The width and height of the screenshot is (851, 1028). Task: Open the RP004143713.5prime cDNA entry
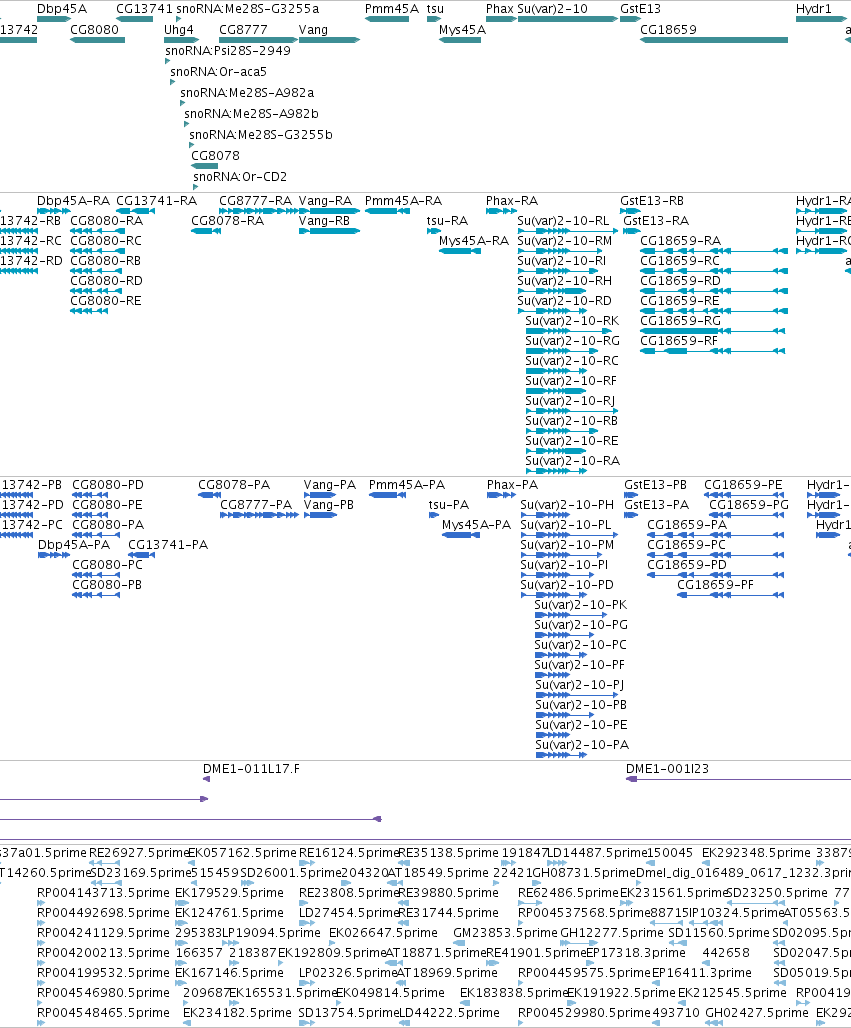tap(104, 893)
